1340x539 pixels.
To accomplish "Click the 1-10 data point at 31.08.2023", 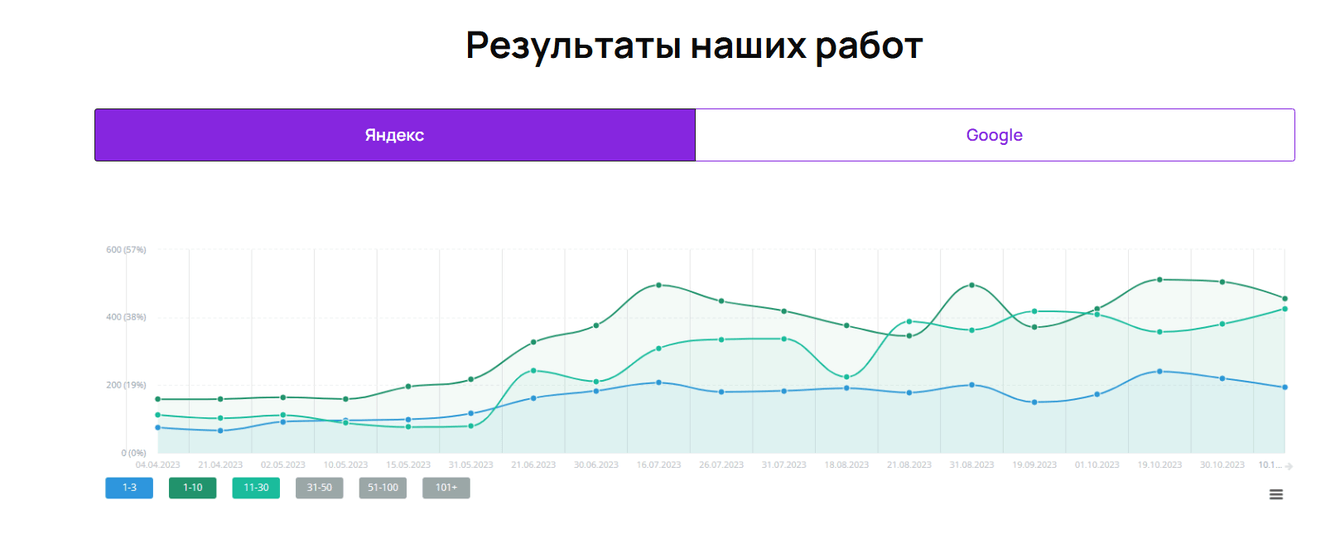I will tap(972, 285).
